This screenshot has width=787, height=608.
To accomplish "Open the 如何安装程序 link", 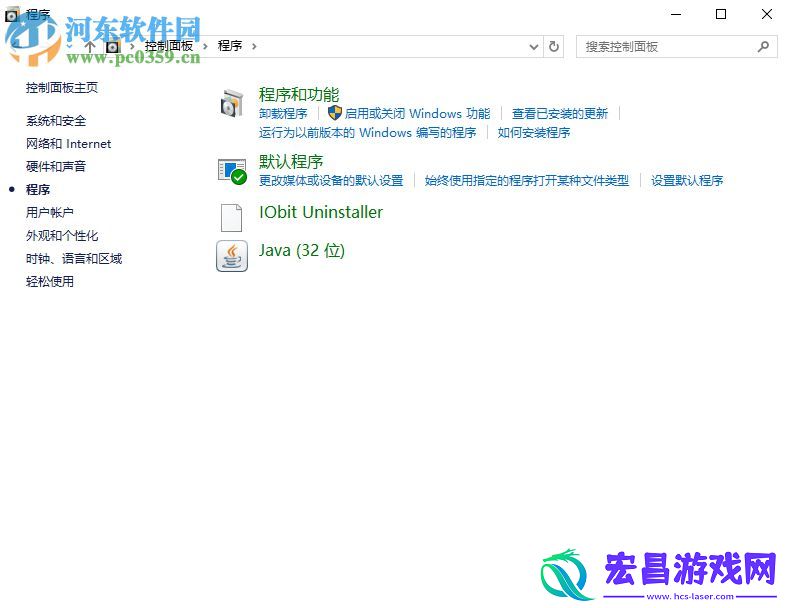I will pyautogui.click(x=534, y=133).
